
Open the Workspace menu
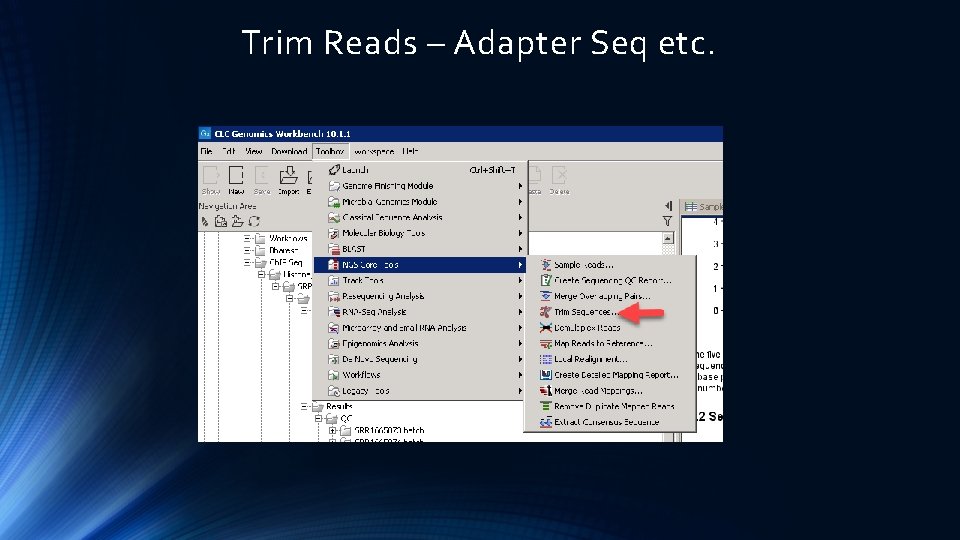coord(373,151)
